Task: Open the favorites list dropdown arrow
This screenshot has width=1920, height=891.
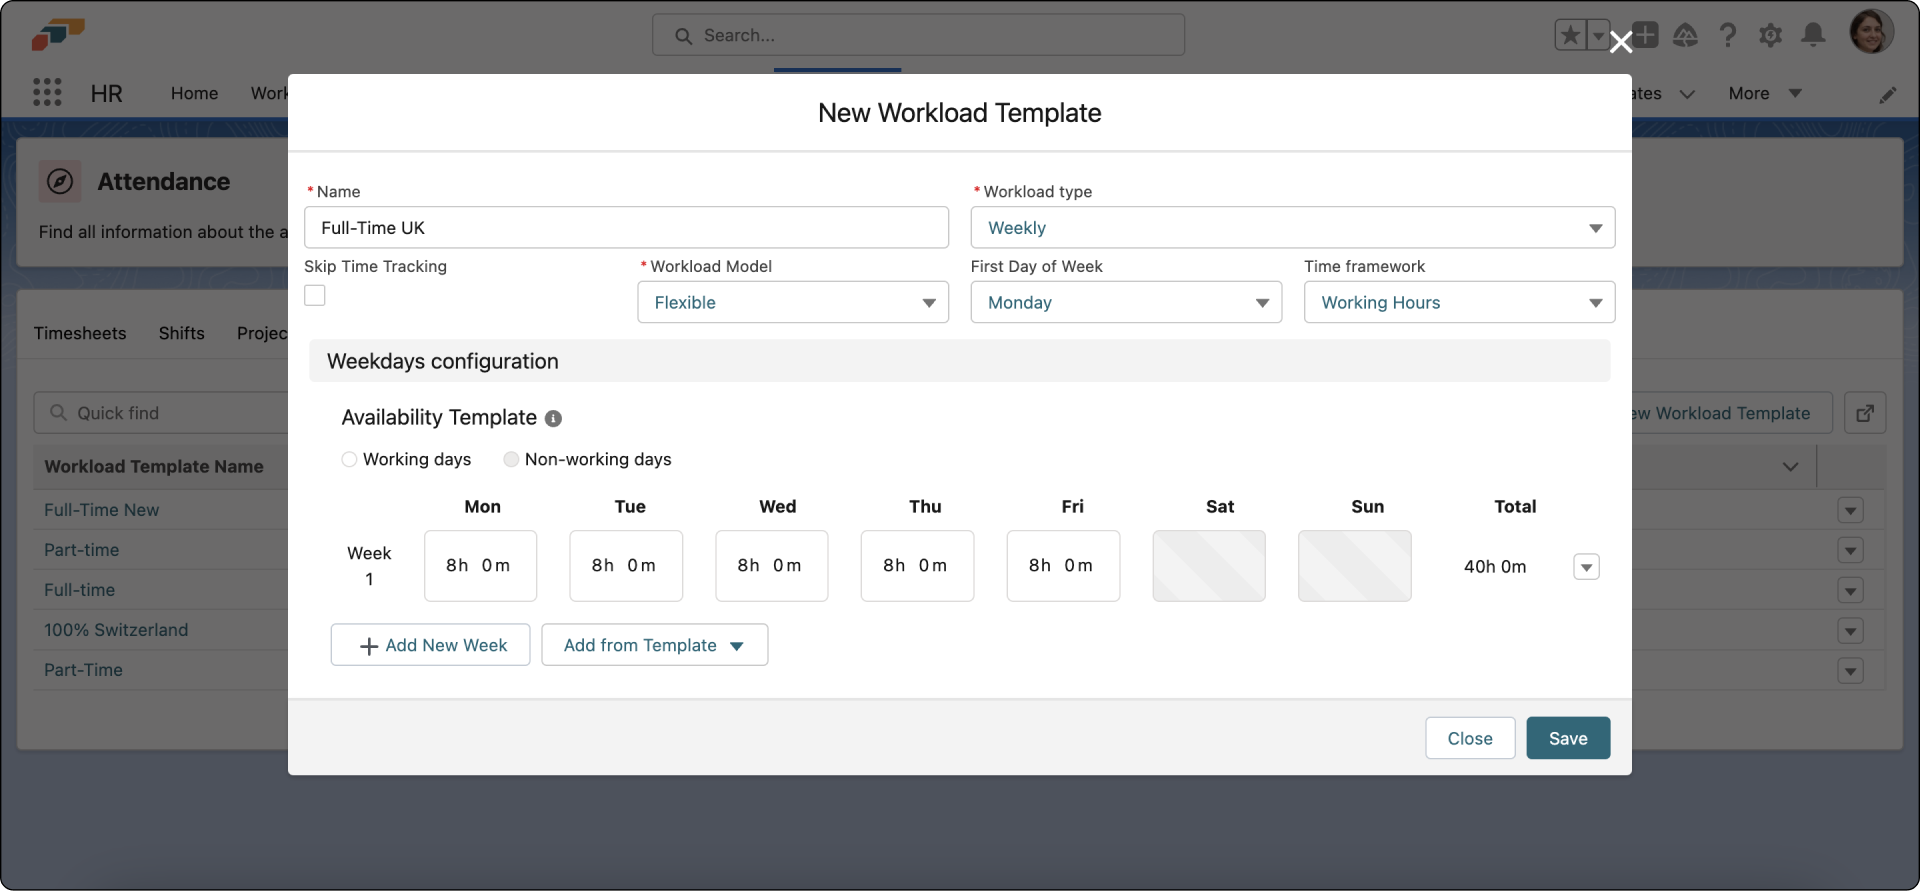Action: point(1598,36)
